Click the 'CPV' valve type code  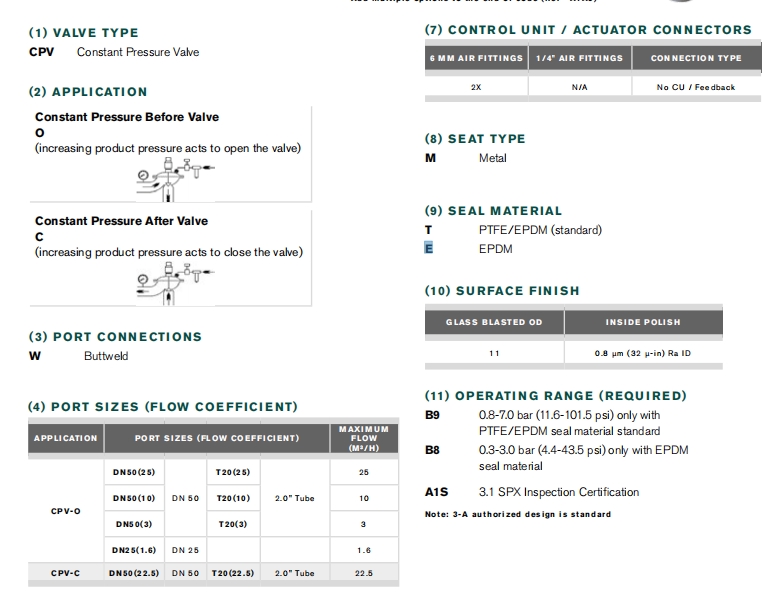[41, 52]
